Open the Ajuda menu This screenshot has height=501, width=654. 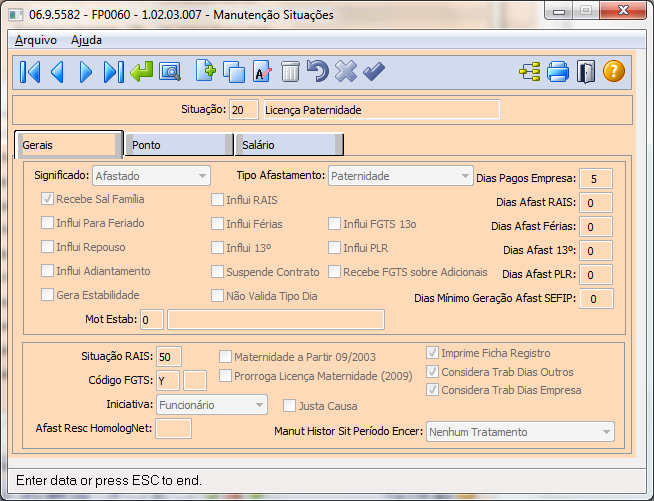86,40
